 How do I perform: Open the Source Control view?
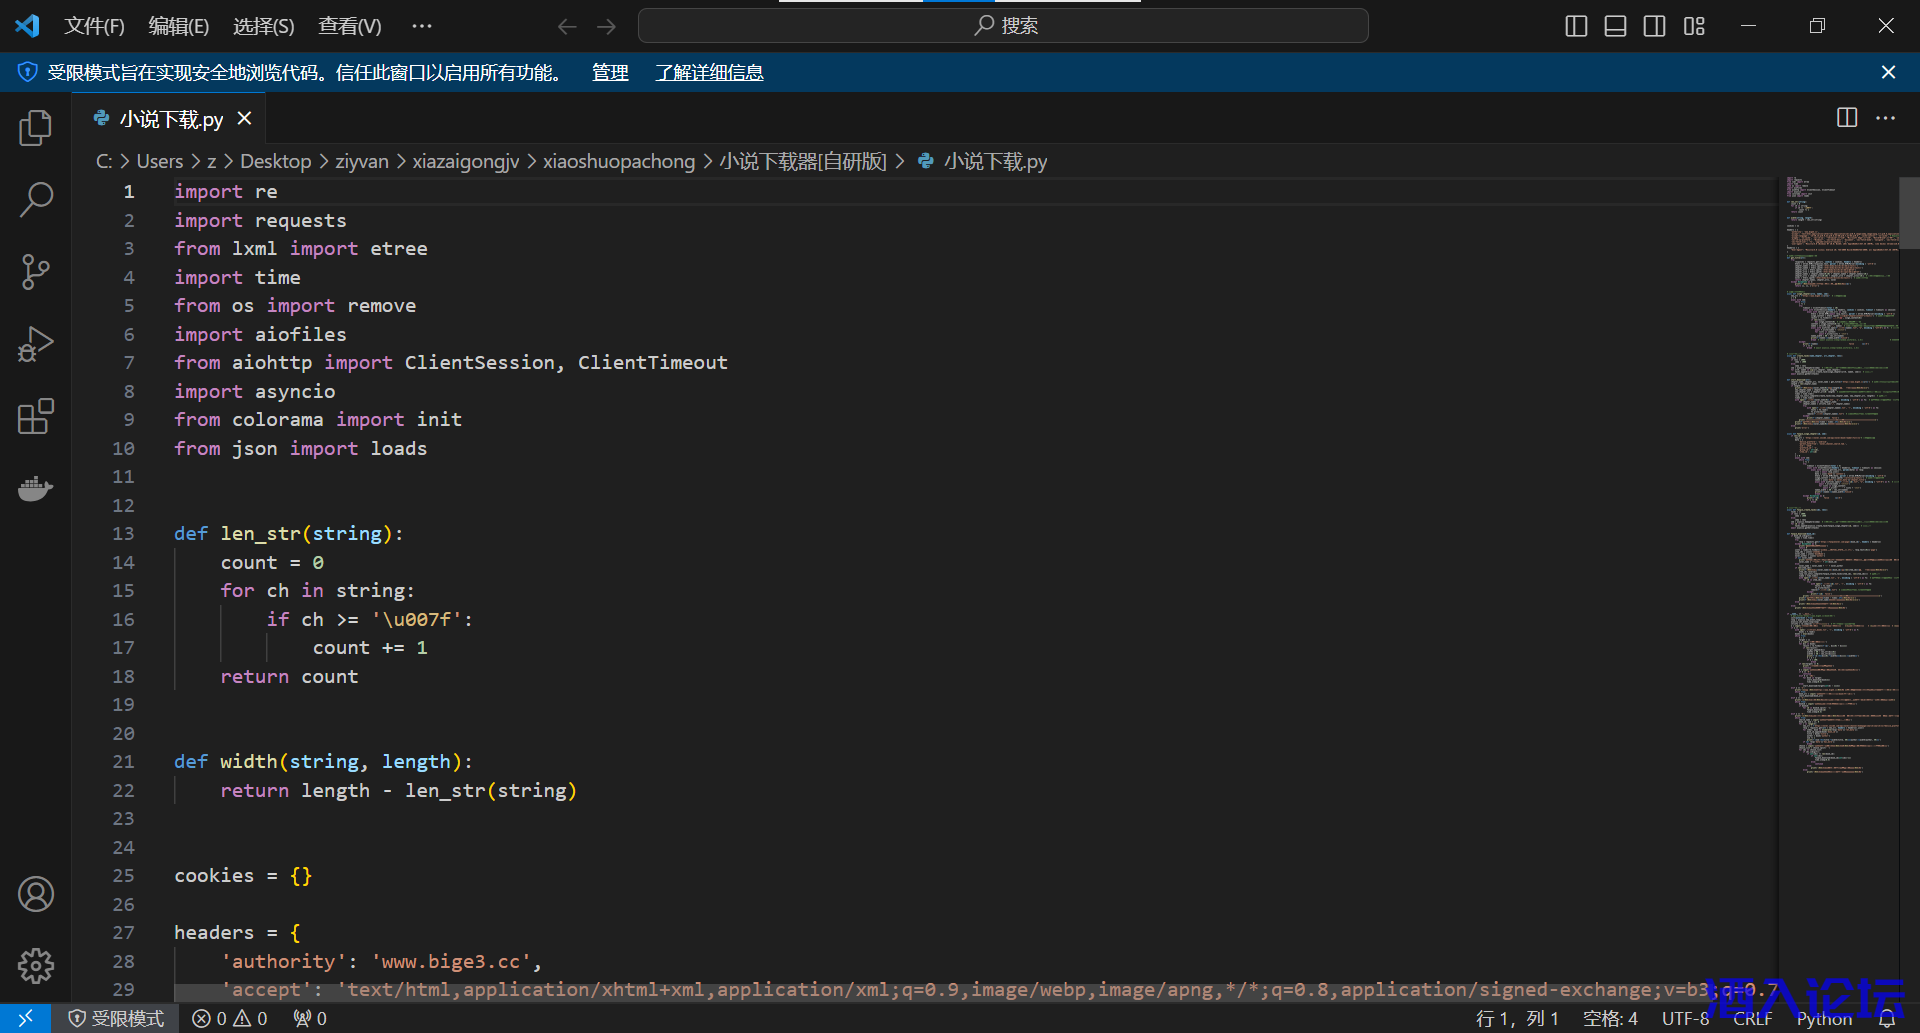pos(36,272)
